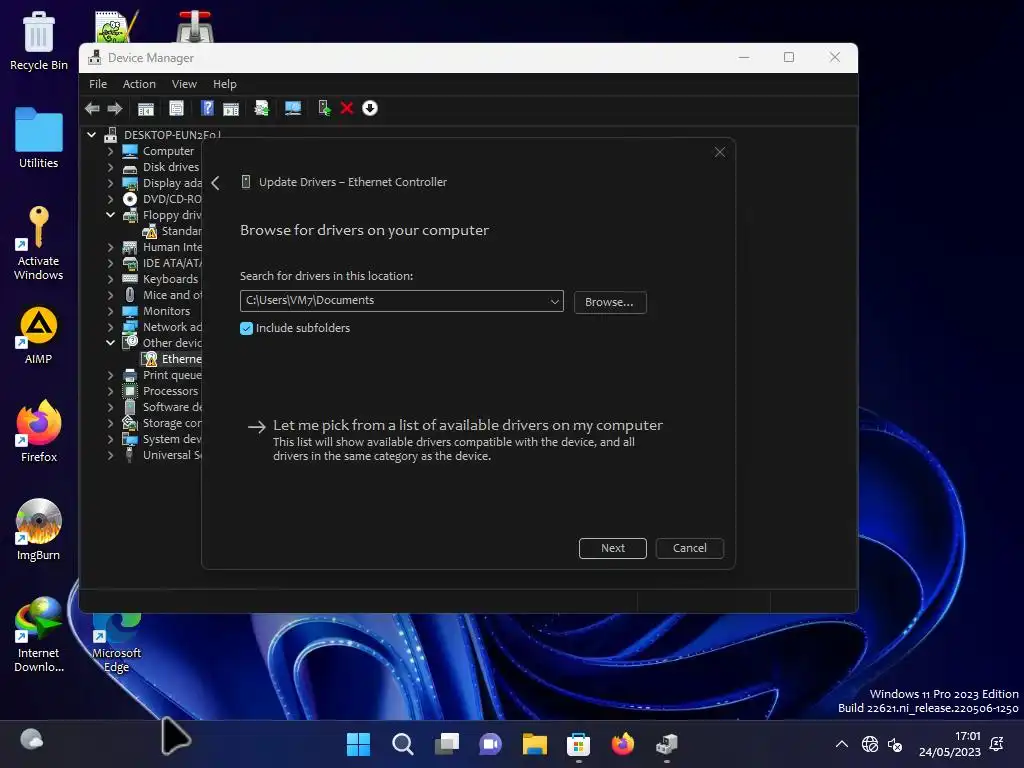Open Microsoft Edge desktop shortcut
Screen dimensions: 1024x768
116,643
